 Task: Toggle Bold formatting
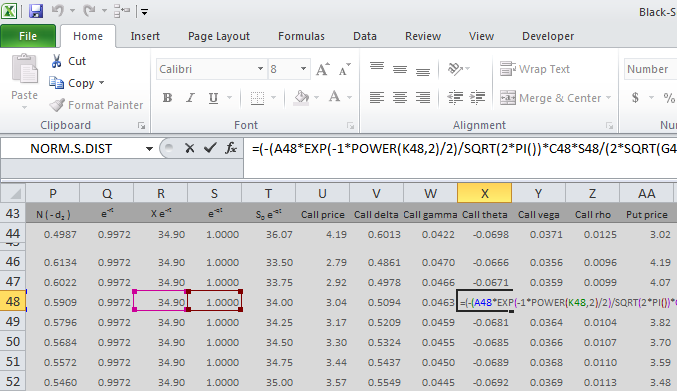[168, 98]
